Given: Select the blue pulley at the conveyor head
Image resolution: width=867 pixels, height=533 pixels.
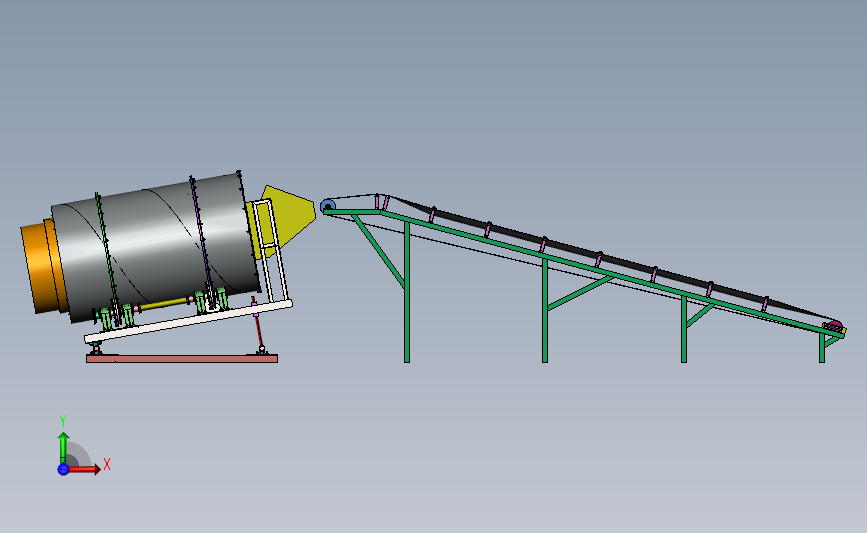Looking at the screenshot, I should 328,206.
